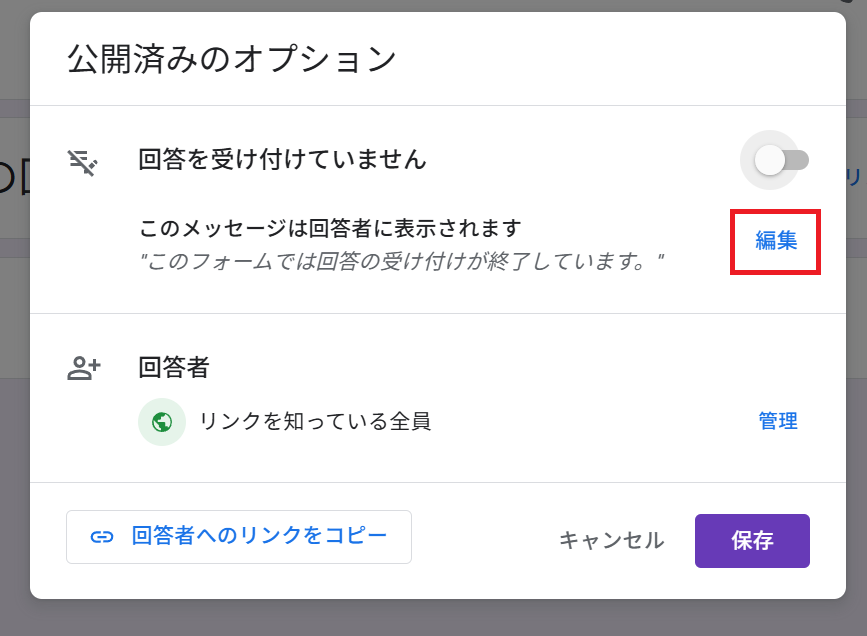Viewport: 867px width, 636px height.
Task: Save changes with the 保存 button
Action: (752, 541)
